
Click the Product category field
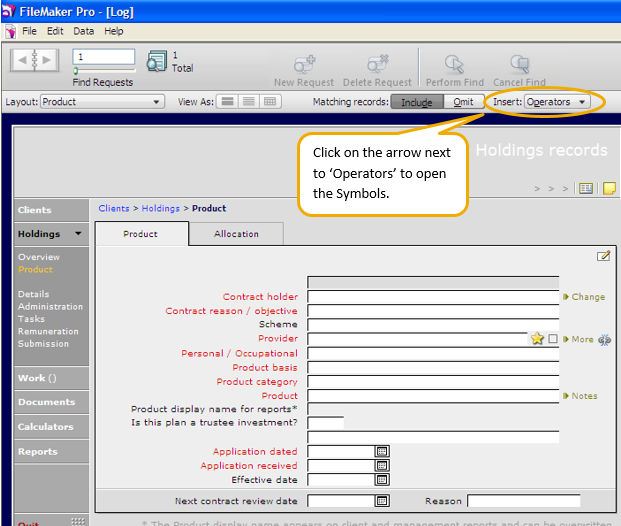(433, 381)
